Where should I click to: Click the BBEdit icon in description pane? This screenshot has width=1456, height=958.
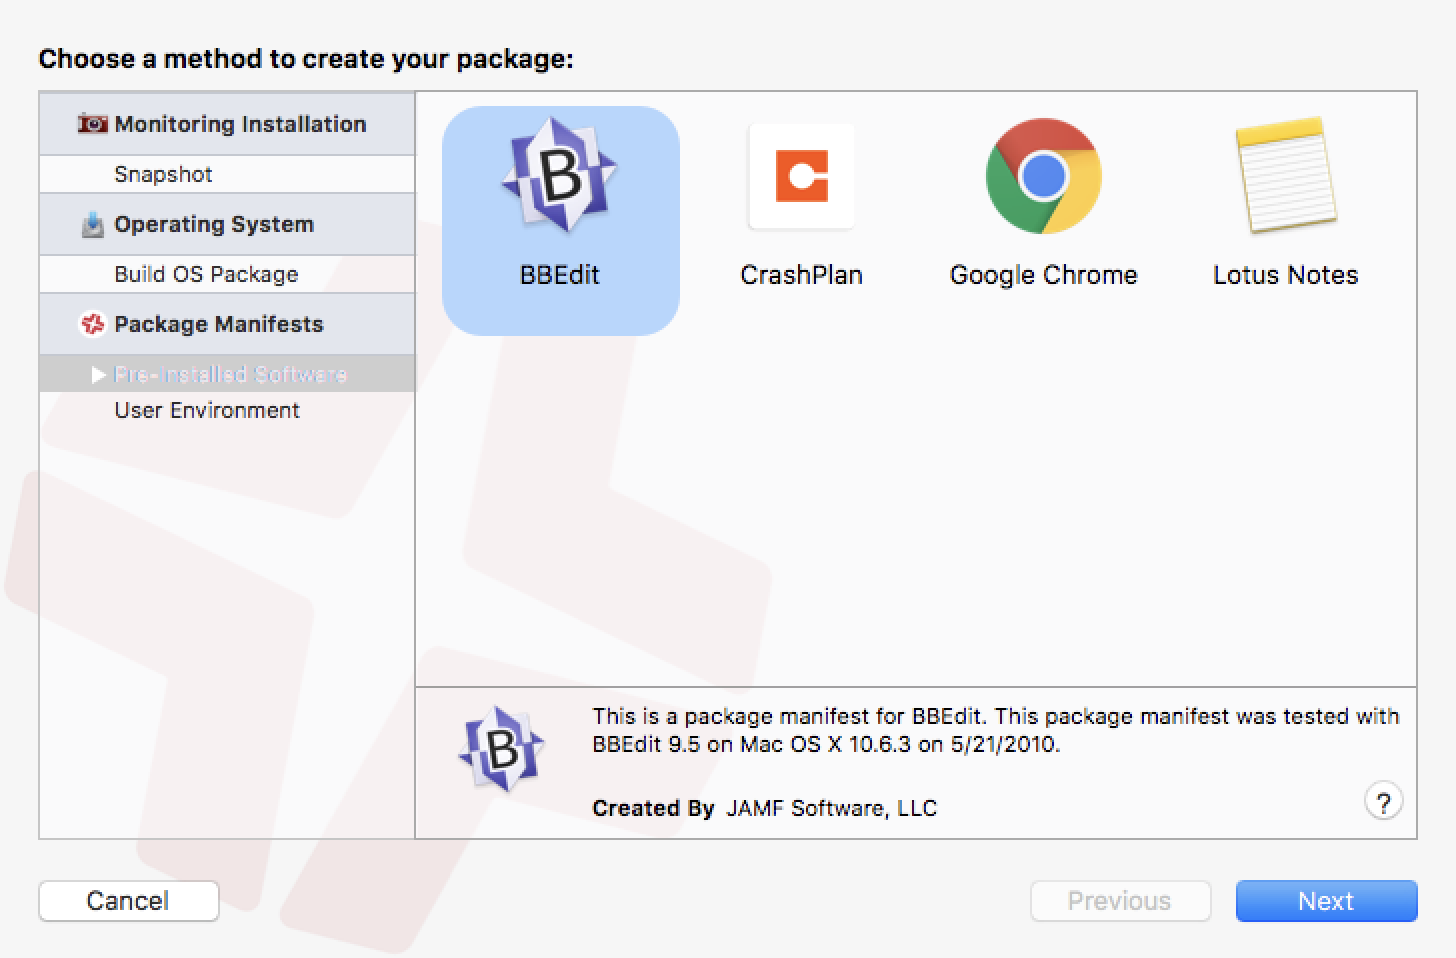click(x=502, y=749)
